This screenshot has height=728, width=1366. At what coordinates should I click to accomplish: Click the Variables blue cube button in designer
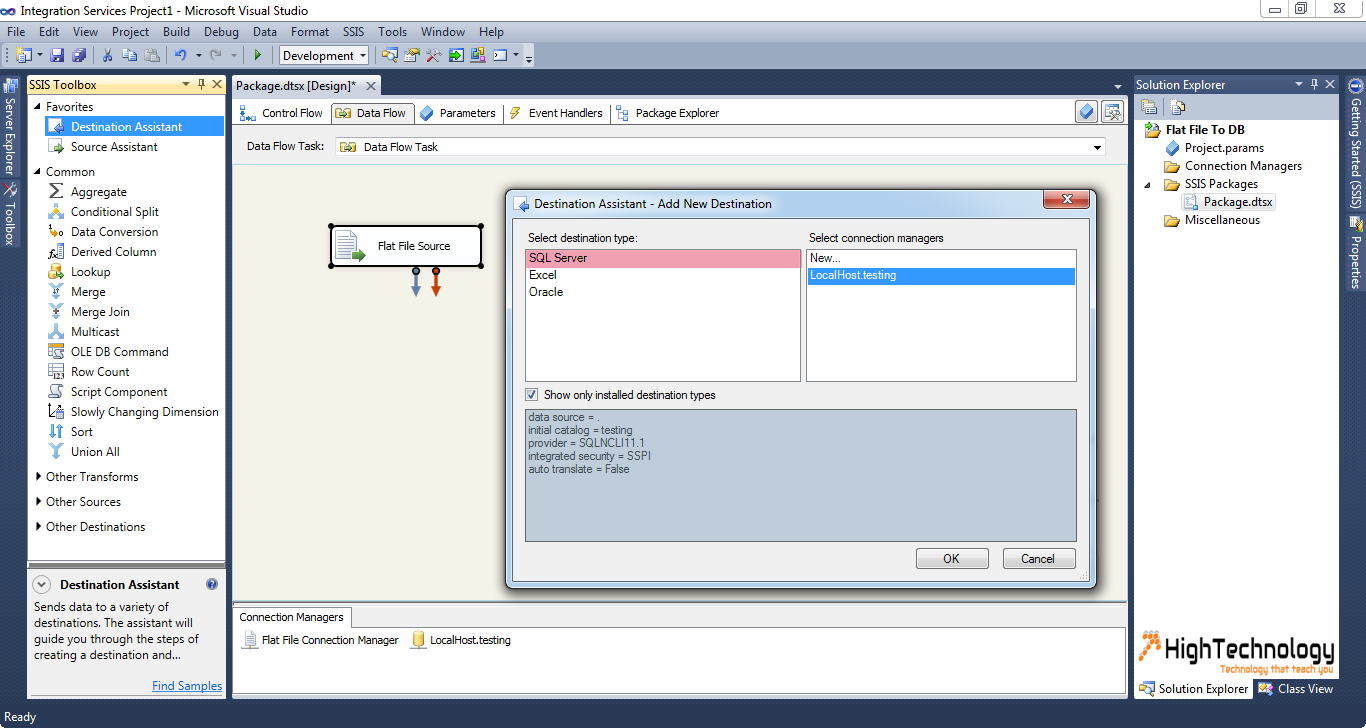pos(1087,112)
